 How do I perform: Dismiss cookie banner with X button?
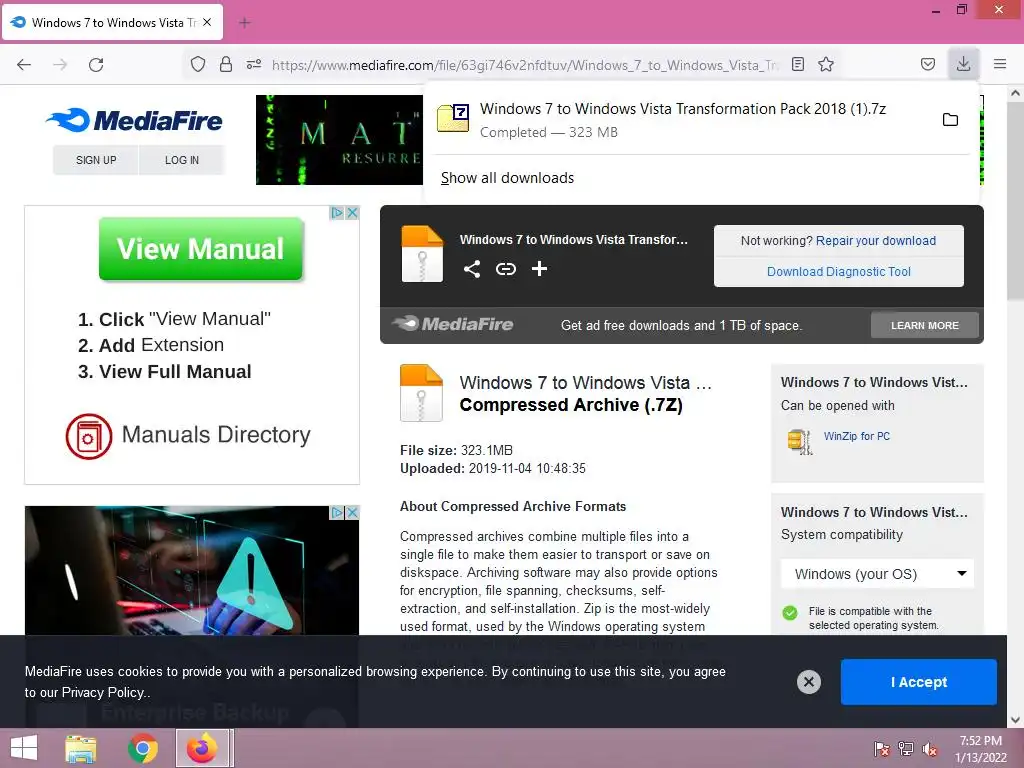click(x=808, y=682)
